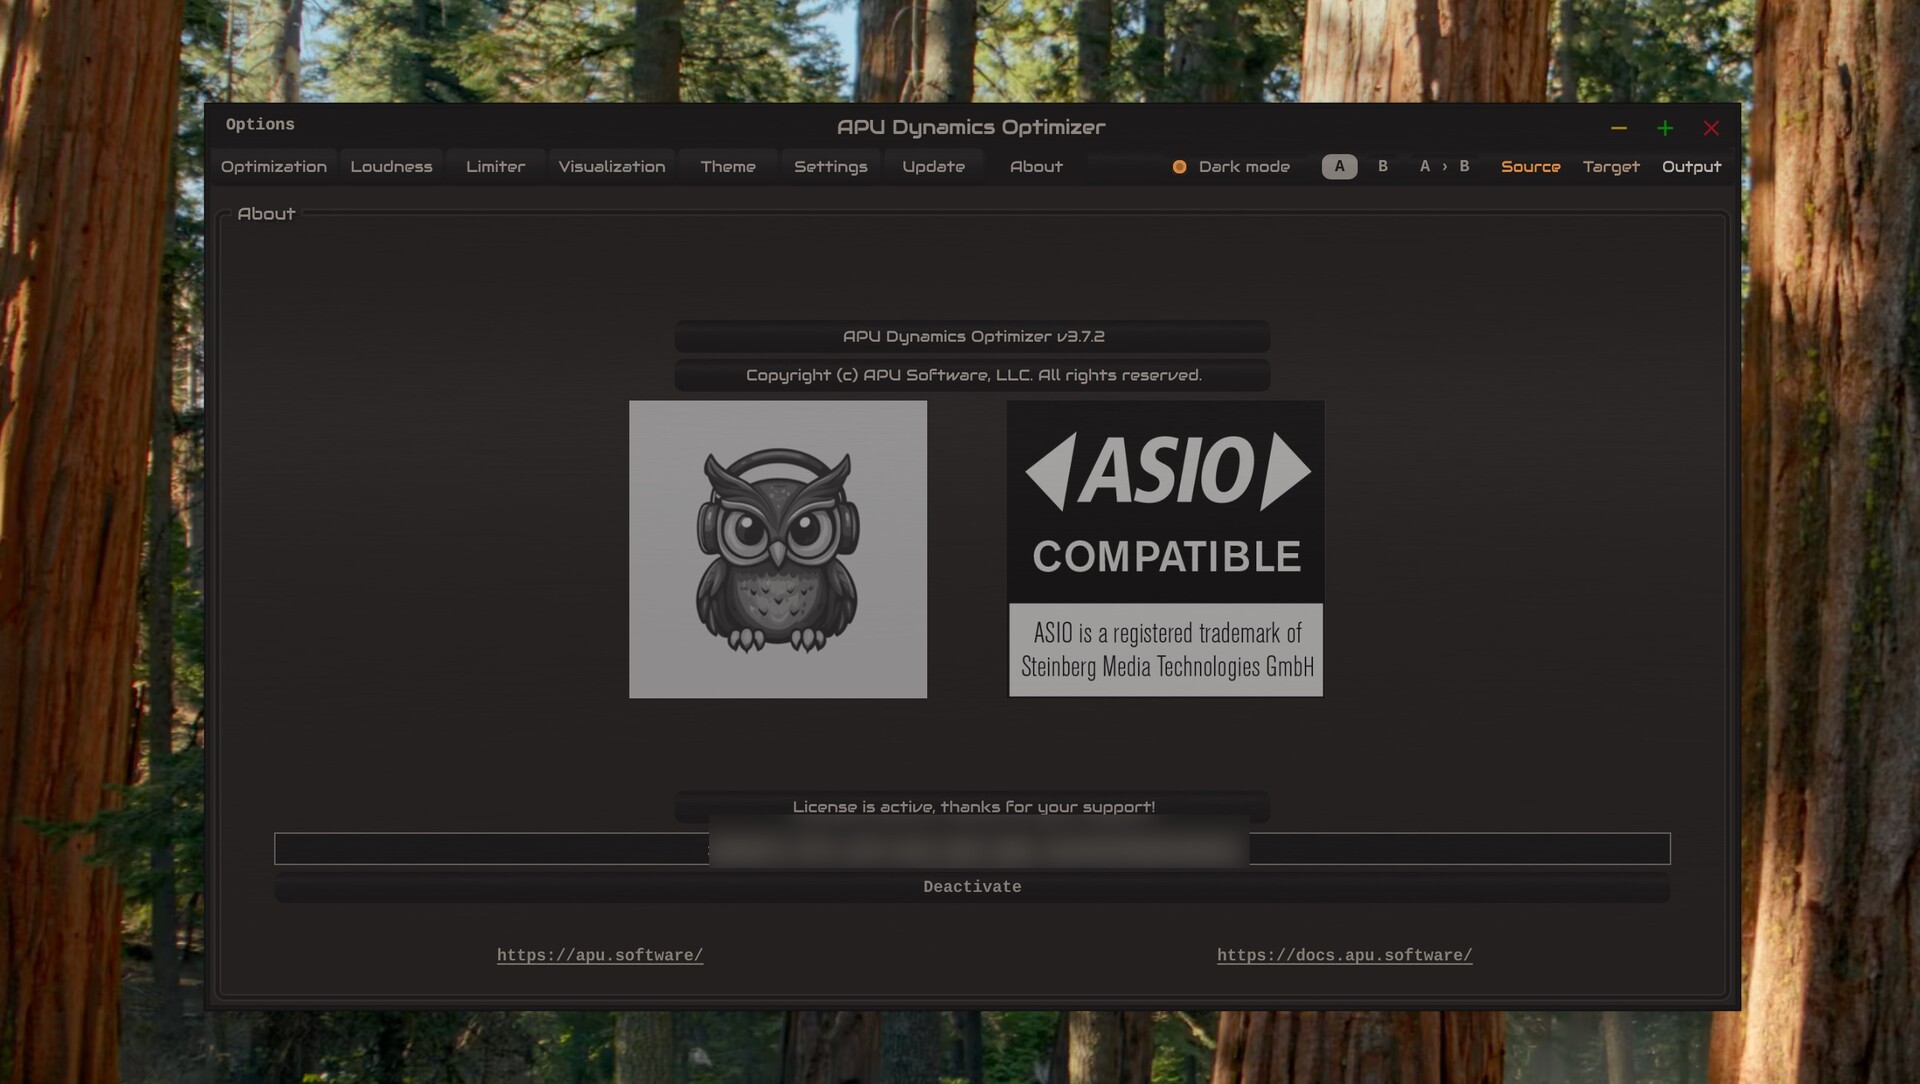Show the Source view

click(x=1530, y=167)
